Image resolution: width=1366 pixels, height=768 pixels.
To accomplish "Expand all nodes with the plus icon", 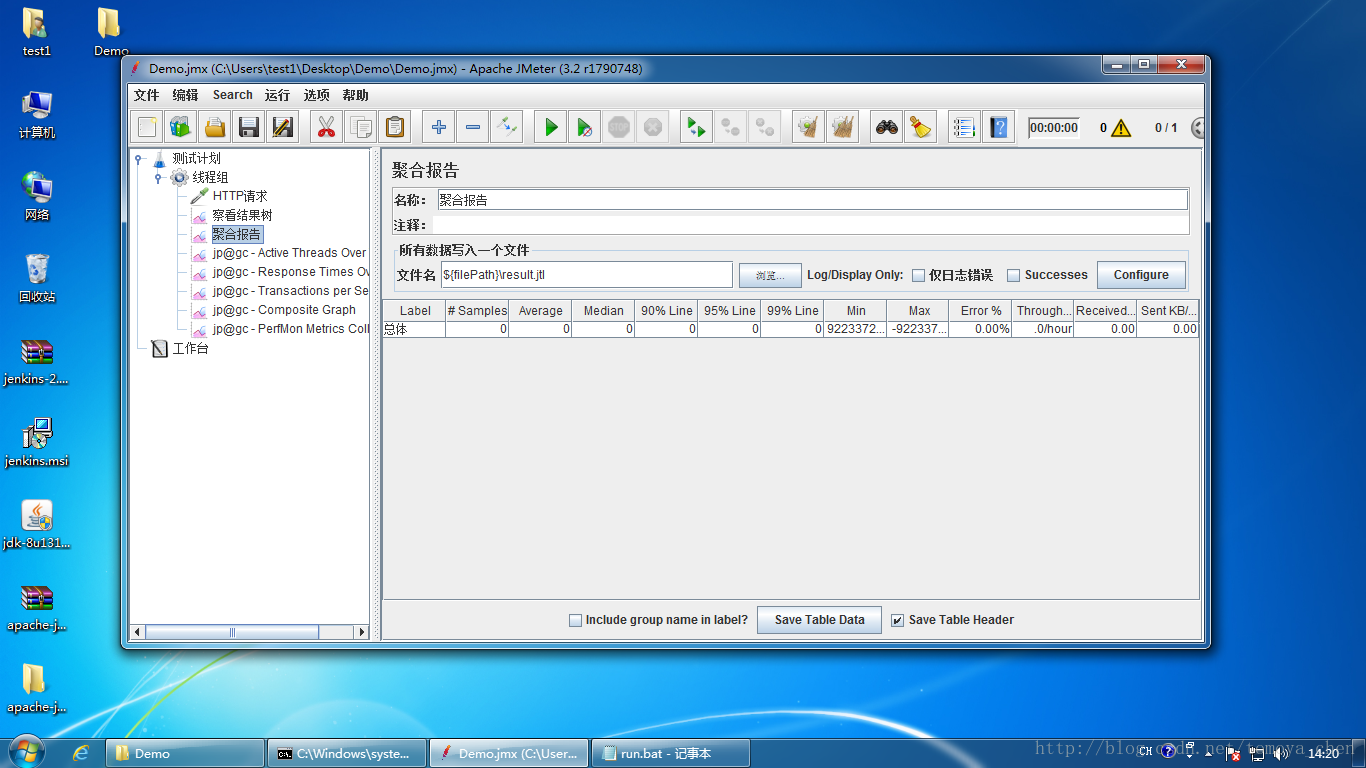I will click(438, 127).
